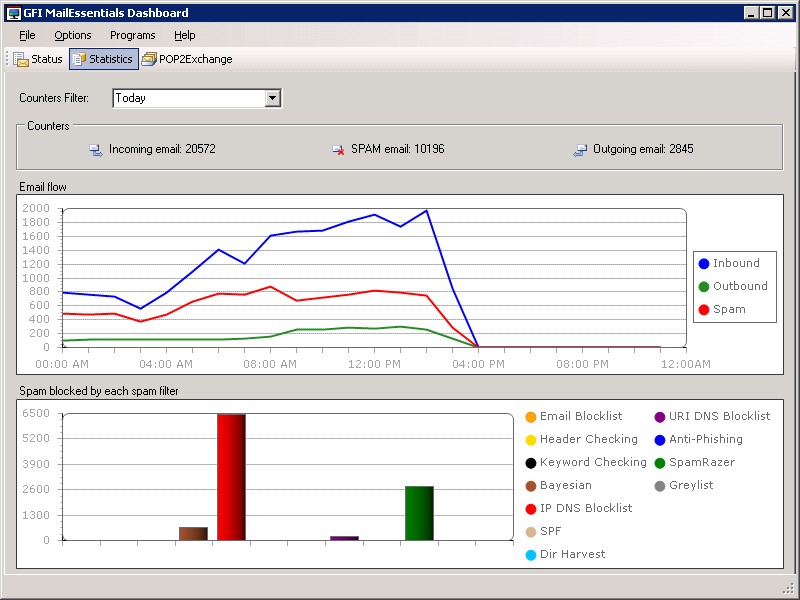Viewport: 800px width, 600px height.
Task: Minimize the Dashboard window
Action: pyautogui.click(x=750, y=13)
